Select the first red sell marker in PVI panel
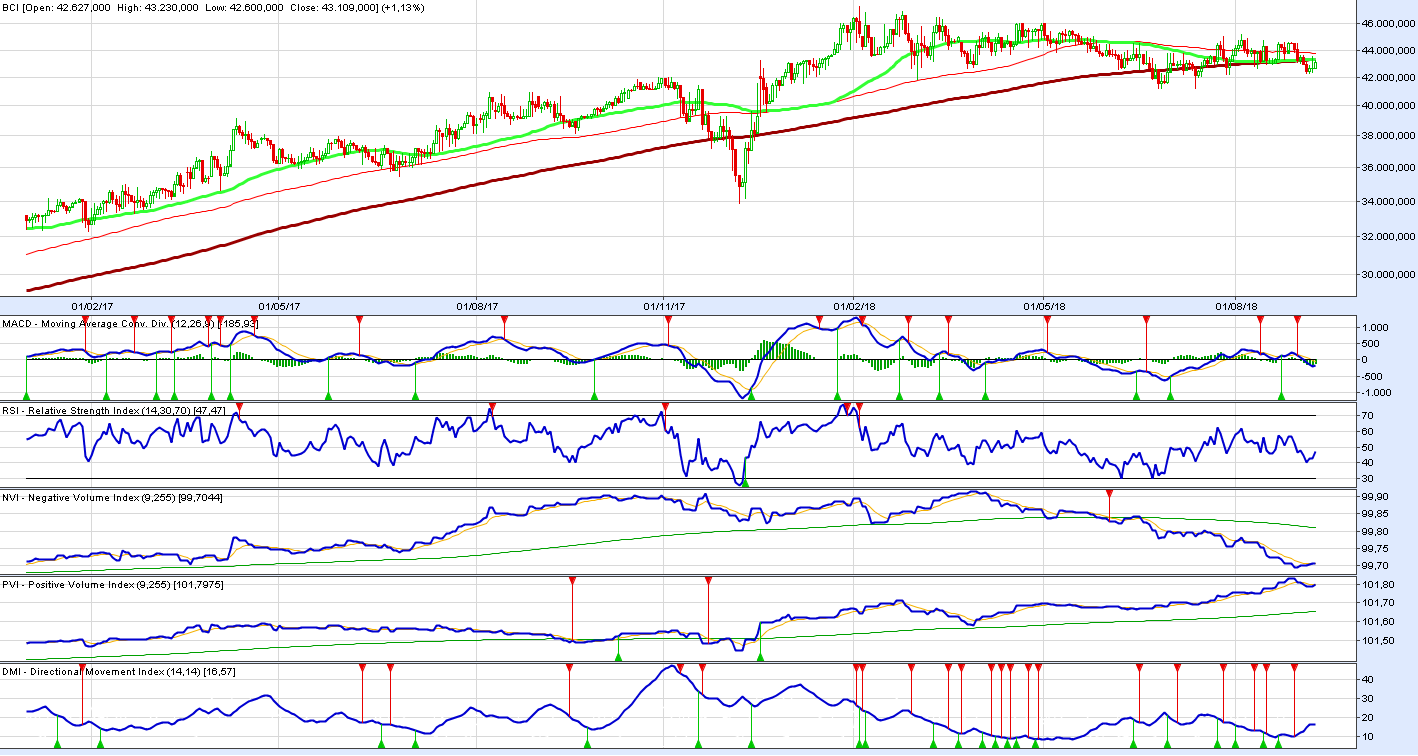 pos(572,581)
